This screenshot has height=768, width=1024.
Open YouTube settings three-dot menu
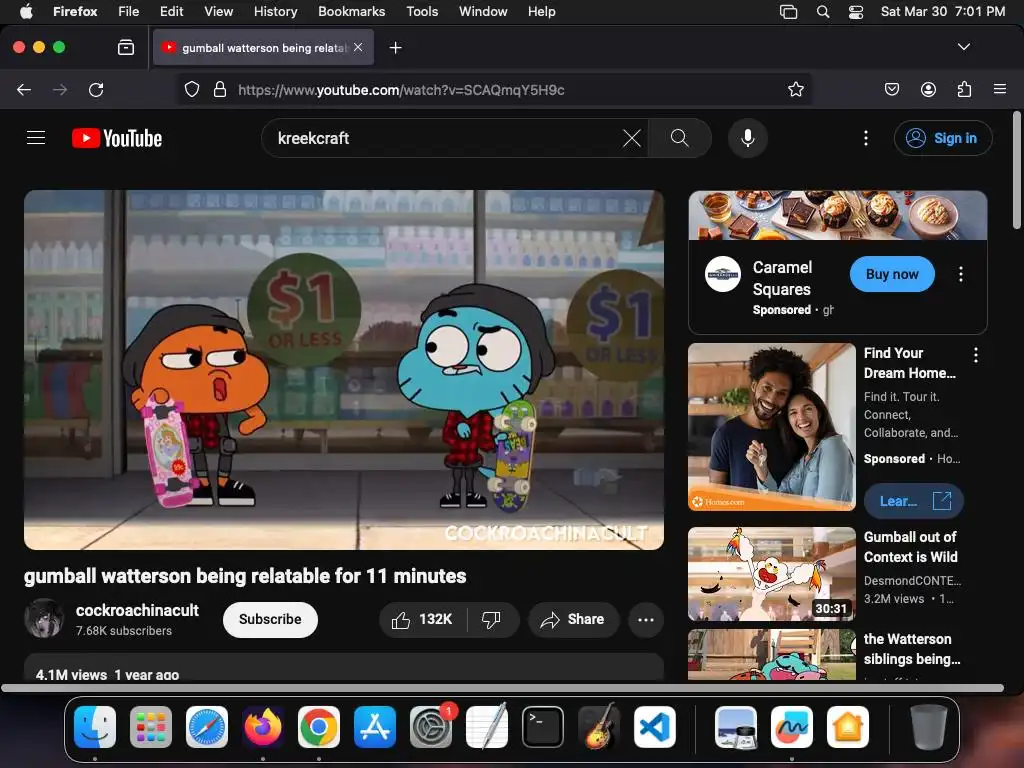(866, 138)
